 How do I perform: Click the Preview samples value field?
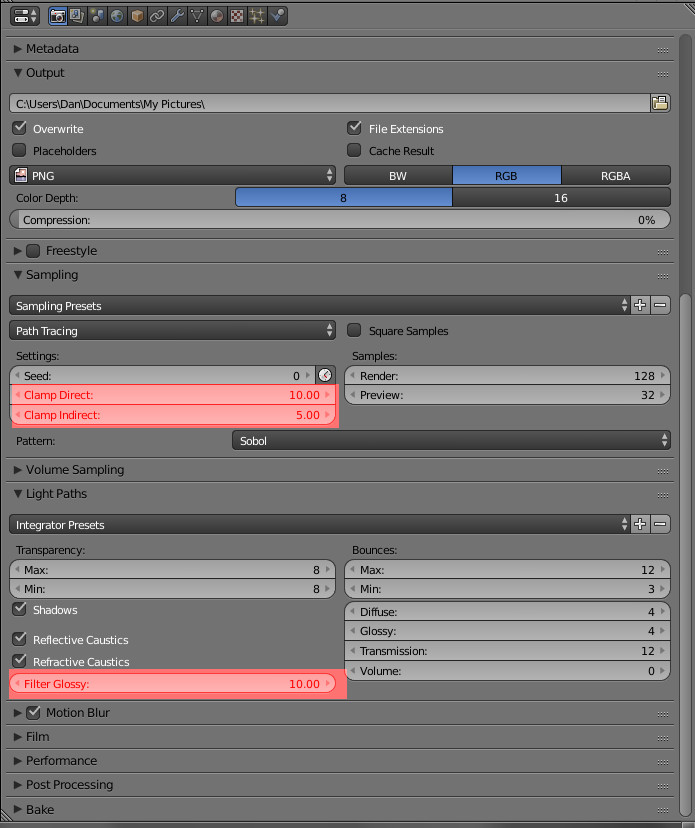click(508, 395)
